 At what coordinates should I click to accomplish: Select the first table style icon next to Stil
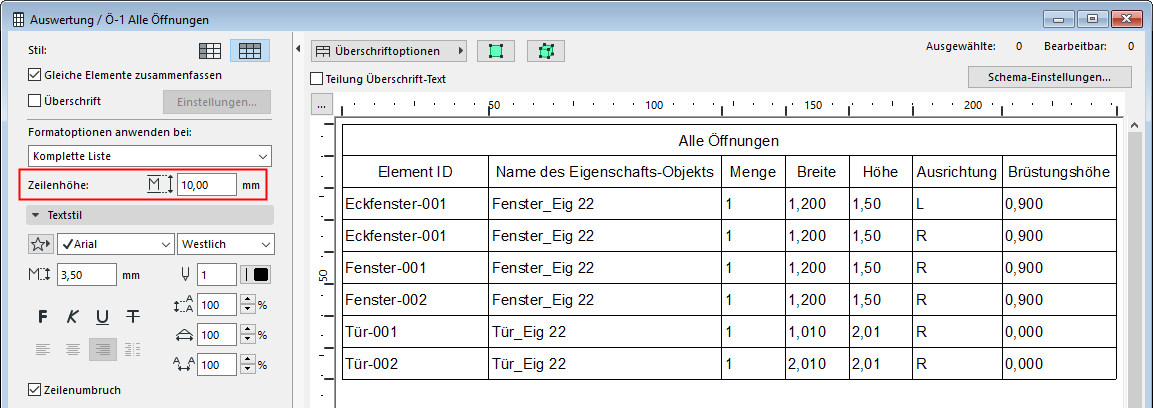[210, 51]
